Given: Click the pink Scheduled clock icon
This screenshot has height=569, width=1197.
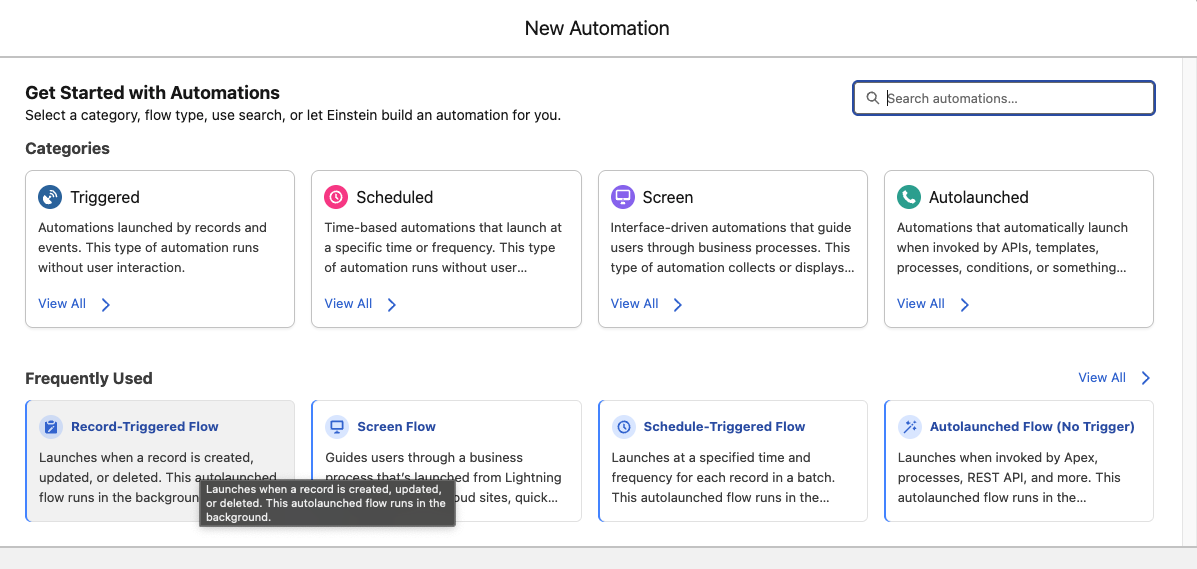Looking at the screenshot, I should 336,197.
